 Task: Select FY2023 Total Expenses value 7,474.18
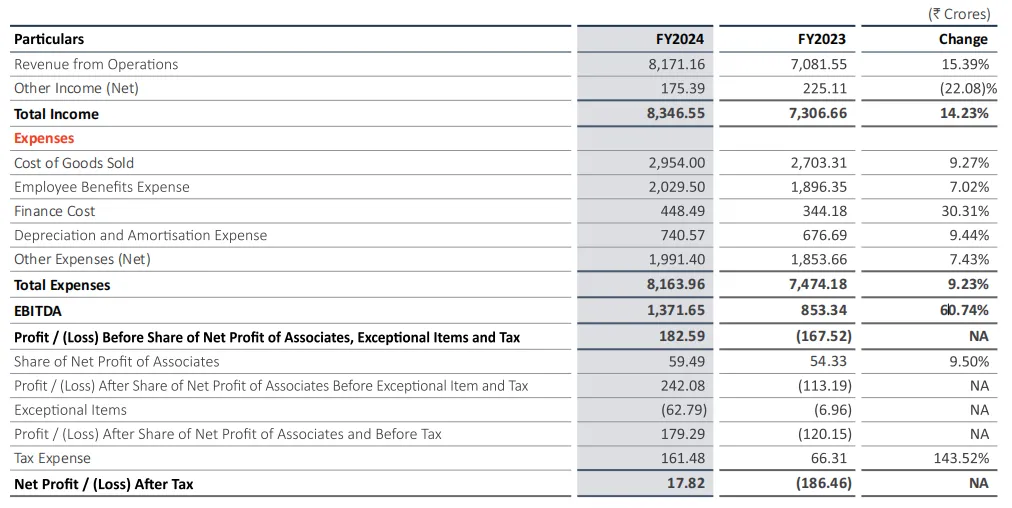tap(818, 285)
